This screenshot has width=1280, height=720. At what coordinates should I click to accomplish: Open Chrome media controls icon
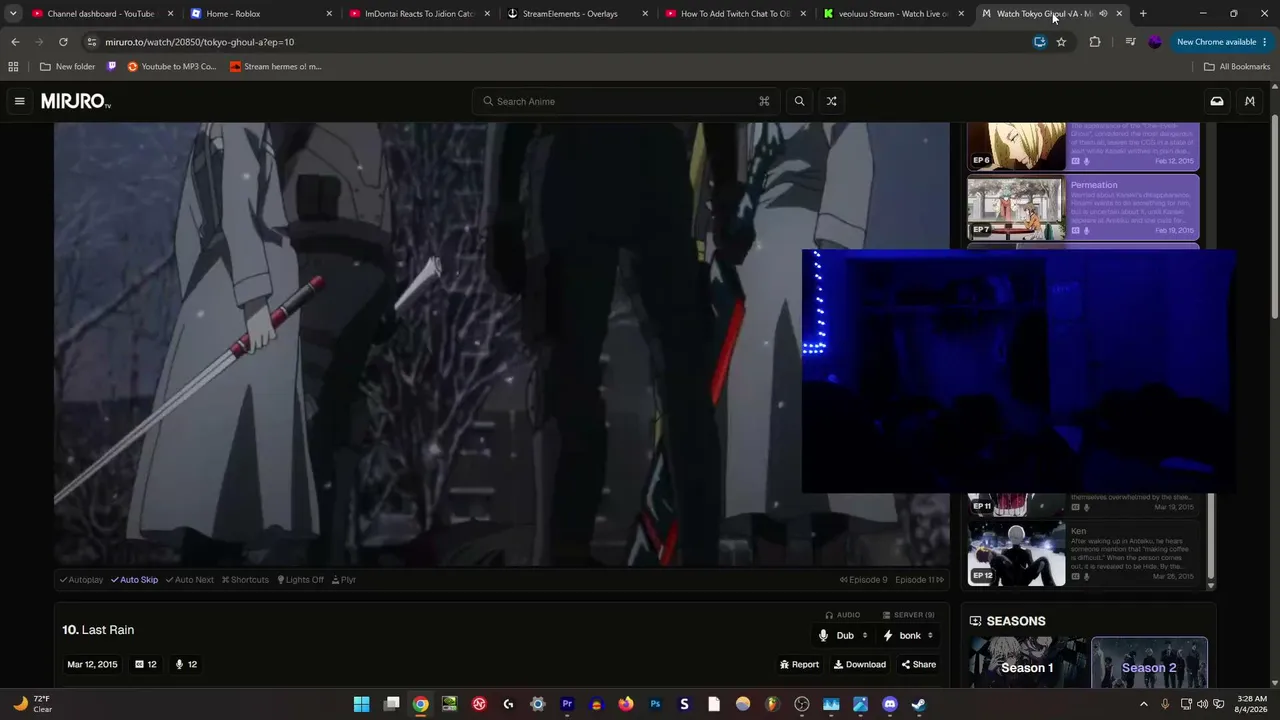pos(1130,42)
